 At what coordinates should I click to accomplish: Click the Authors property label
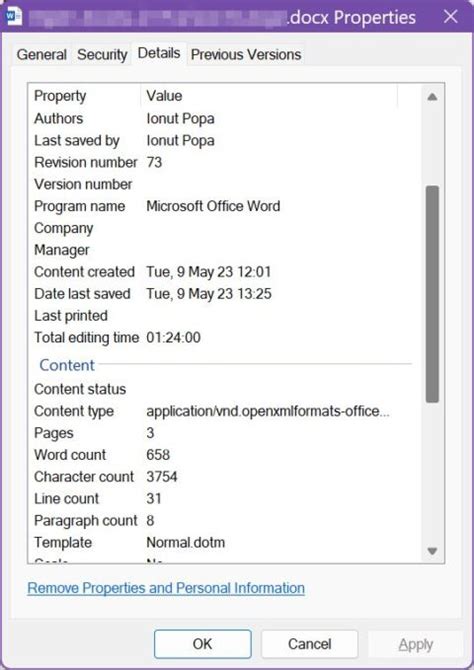coord(59,119)
